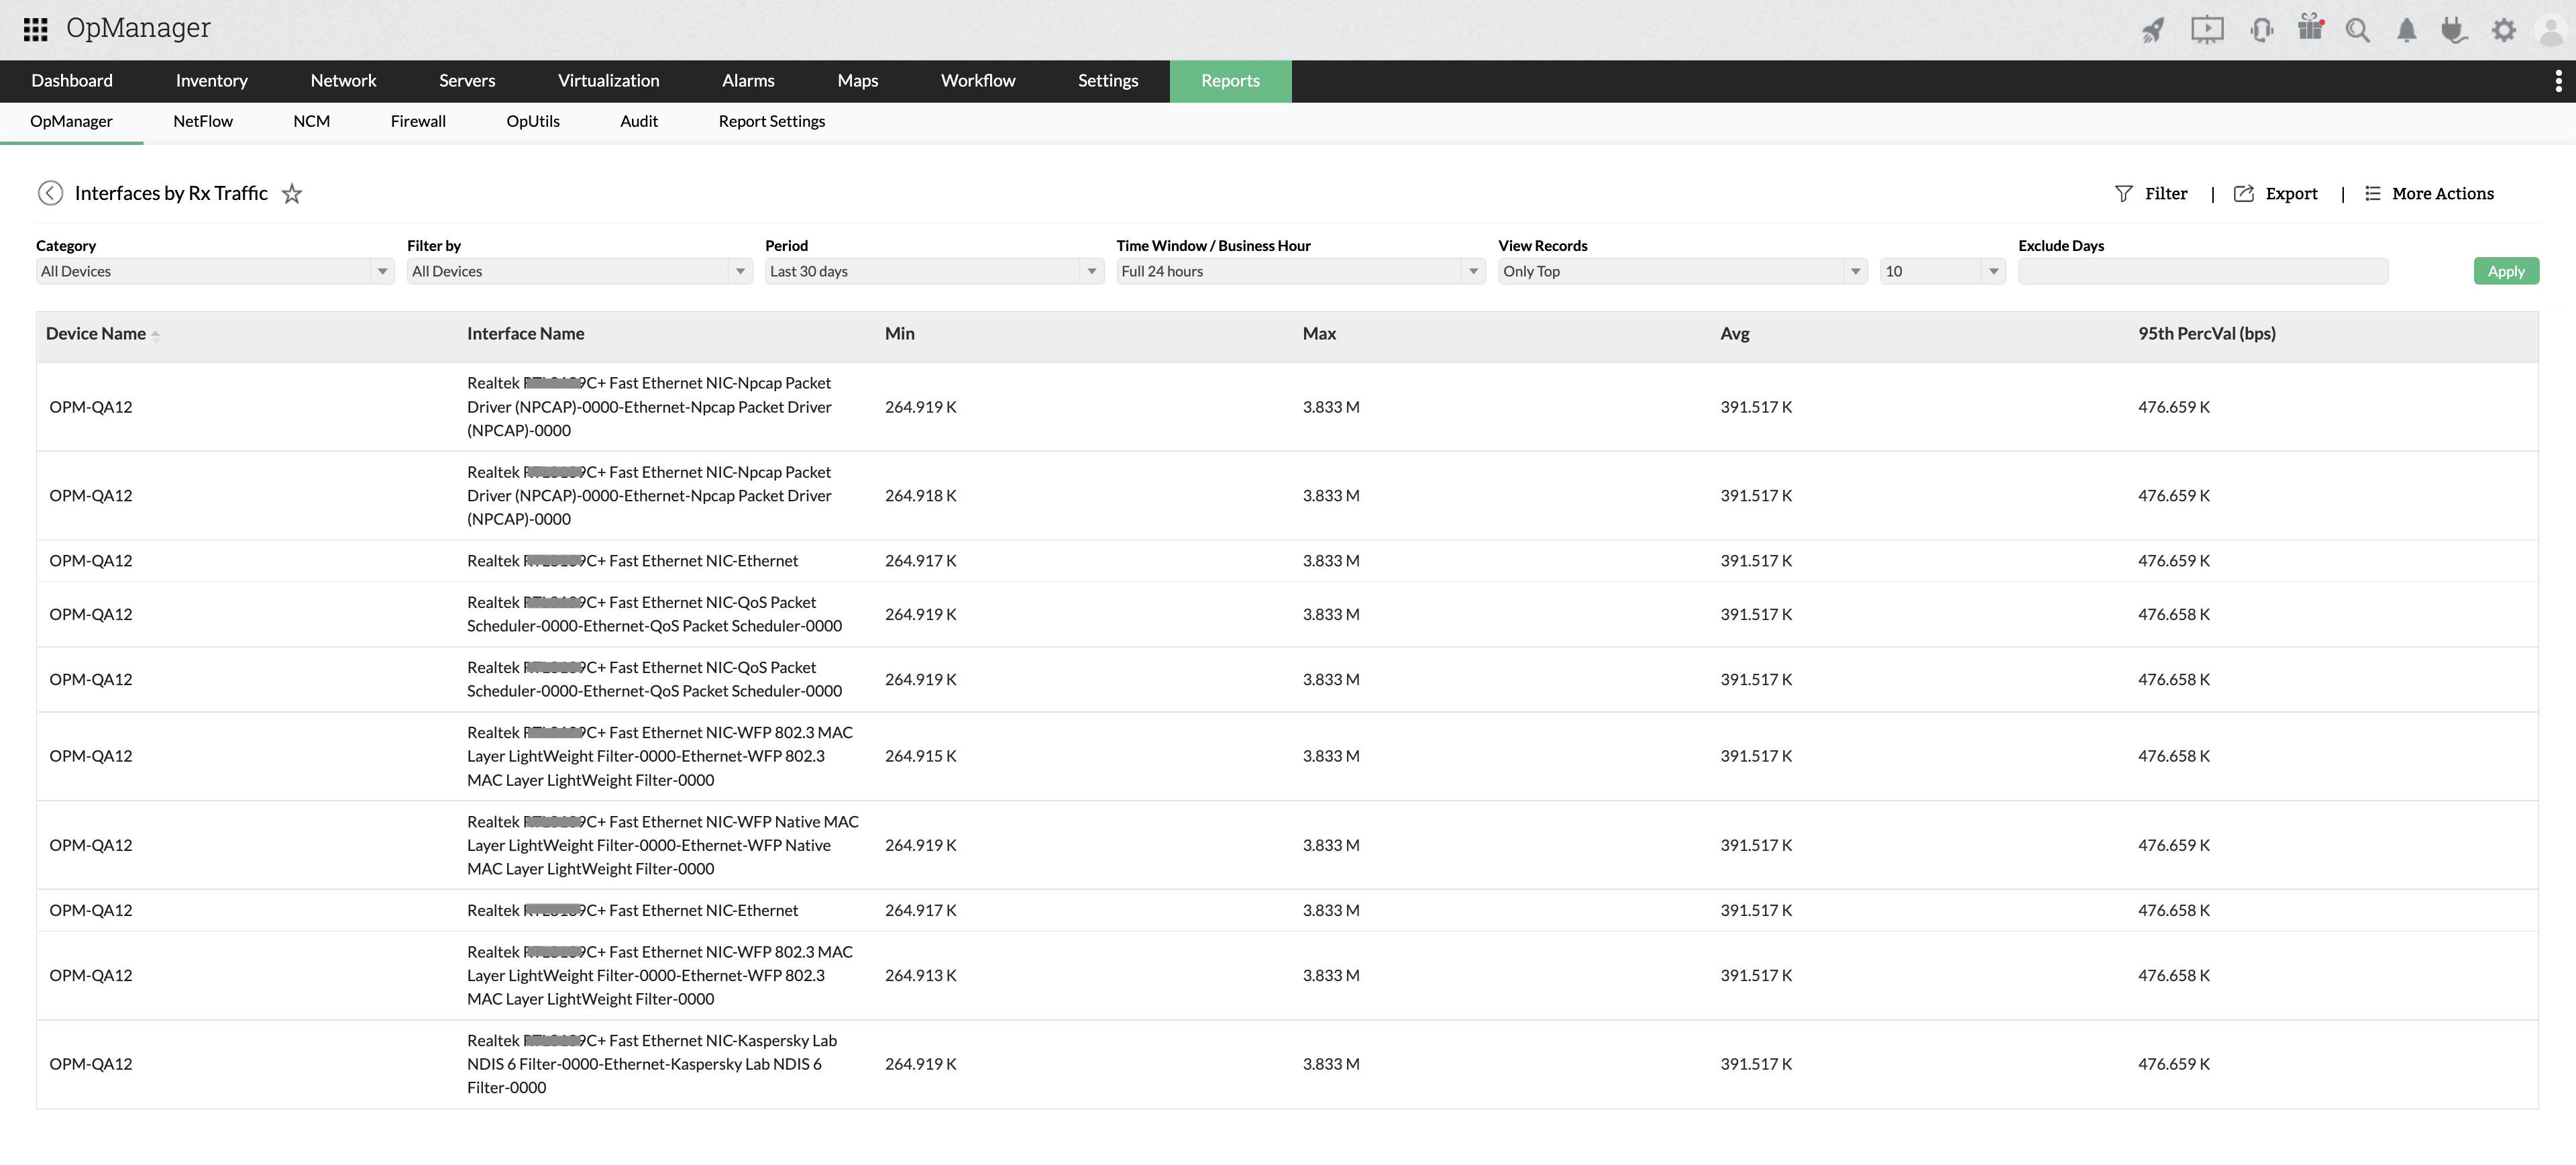Open the search magnifier icon
Viewport: 2576px width, 1165px height.
[x=2357, y=30]
